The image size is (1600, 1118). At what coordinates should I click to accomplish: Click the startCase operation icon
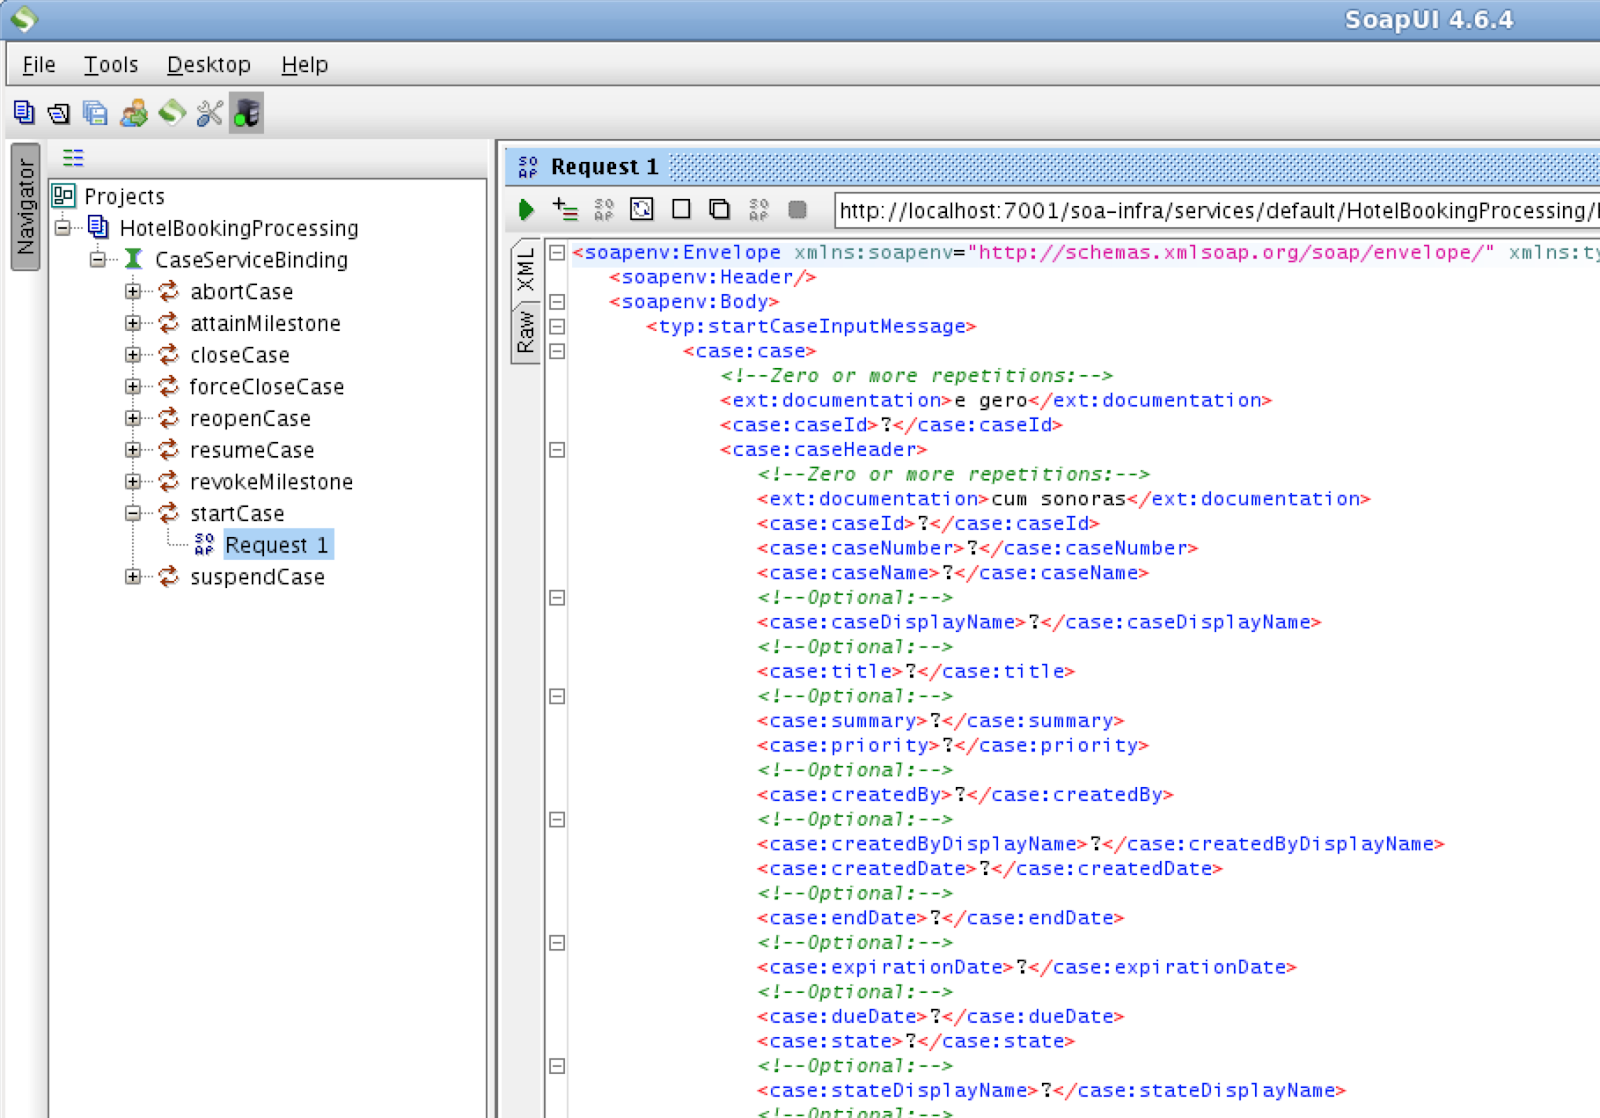(x=168, y=513)
